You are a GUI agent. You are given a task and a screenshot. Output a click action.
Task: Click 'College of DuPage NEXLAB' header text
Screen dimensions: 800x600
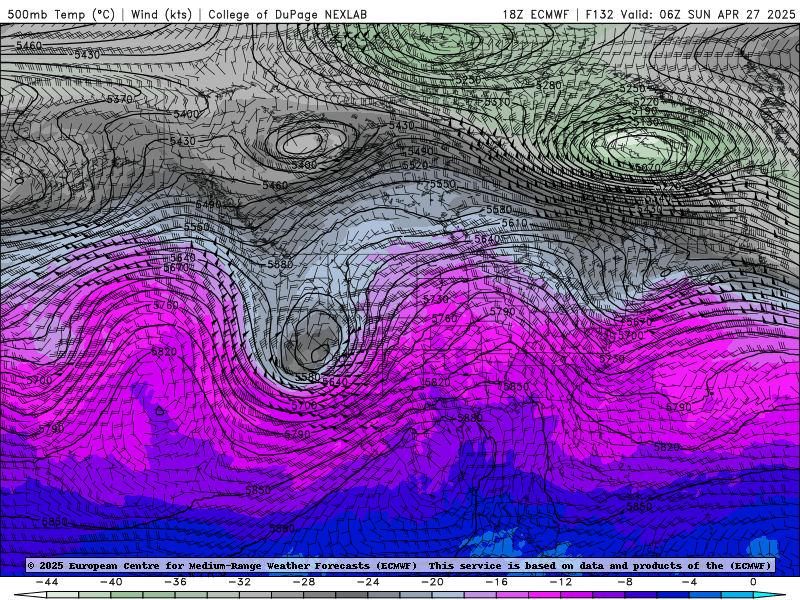coord(287,14)
